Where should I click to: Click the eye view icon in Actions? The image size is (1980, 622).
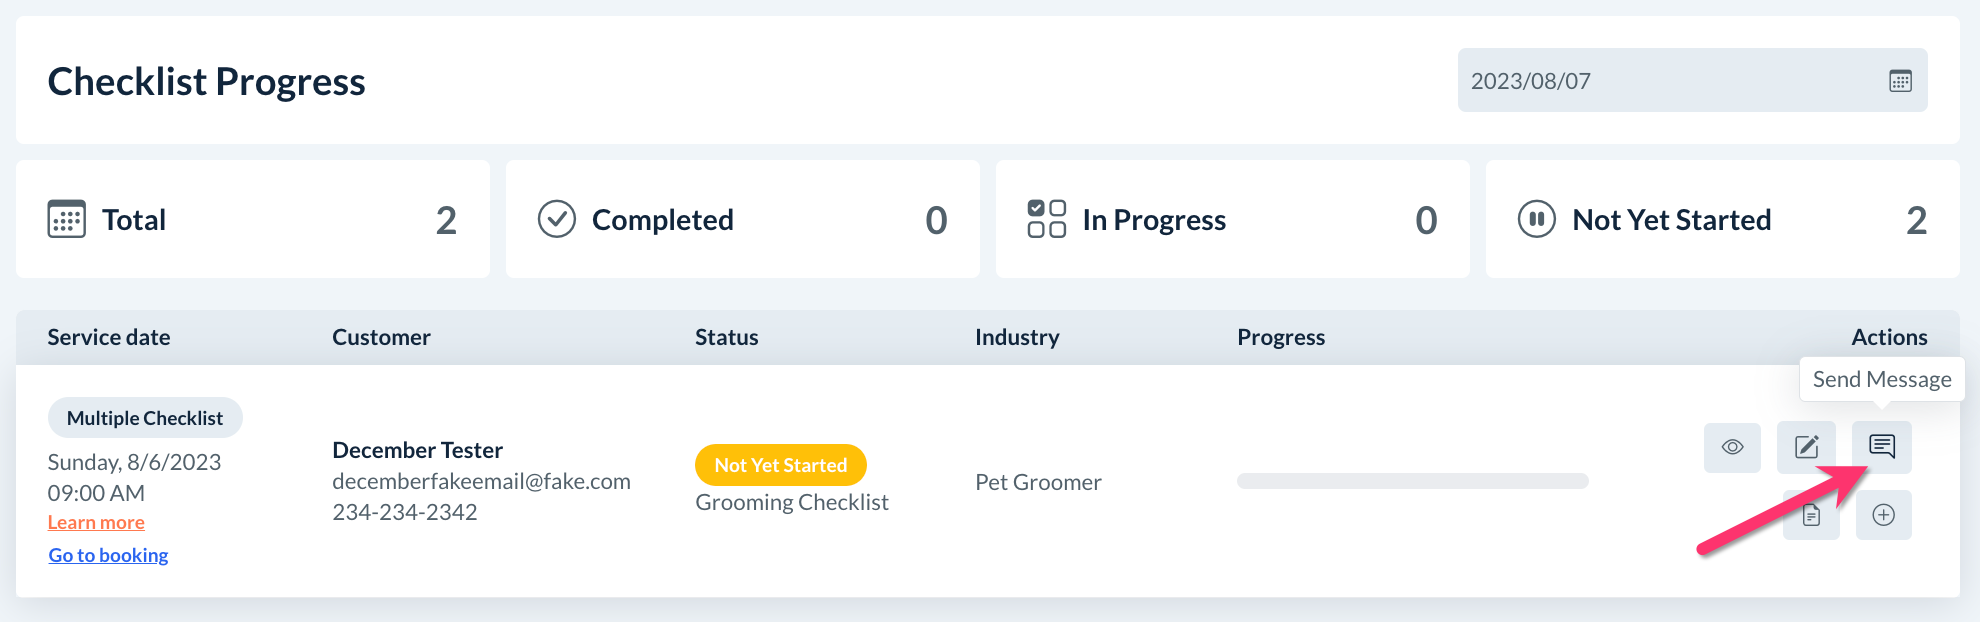coord(1732,447)
